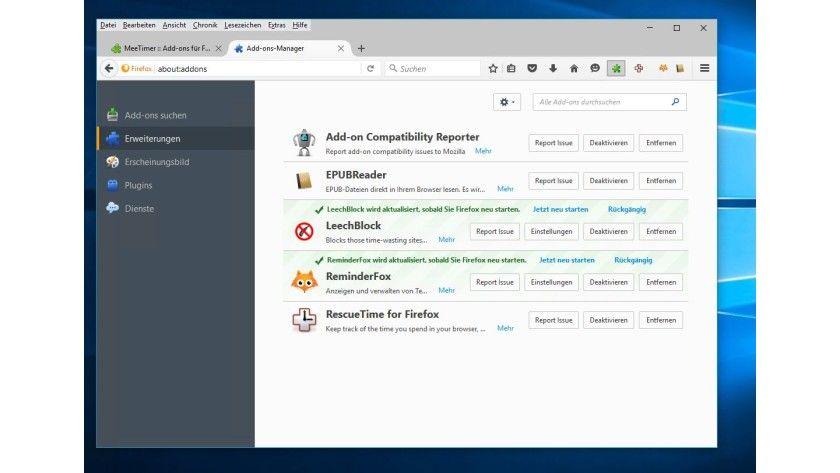Click Jetzt neu starten for LeechBlock
Viewport: 840px width, 473px height.
(560, 209)
